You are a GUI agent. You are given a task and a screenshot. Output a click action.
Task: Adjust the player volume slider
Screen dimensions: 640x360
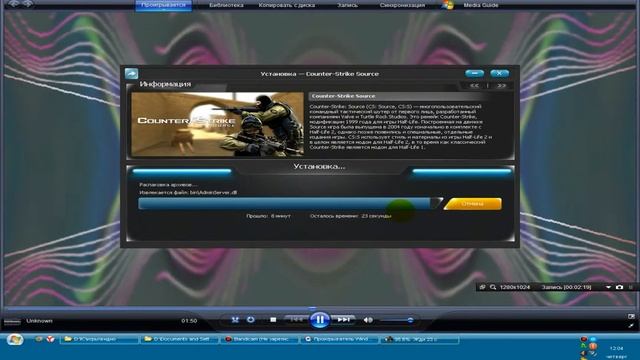pyautogui.click(x=396, y=320)
